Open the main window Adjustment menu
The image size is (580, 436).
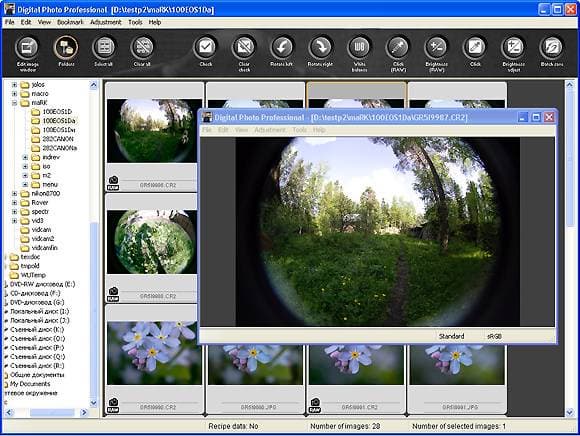coord(105,22)
